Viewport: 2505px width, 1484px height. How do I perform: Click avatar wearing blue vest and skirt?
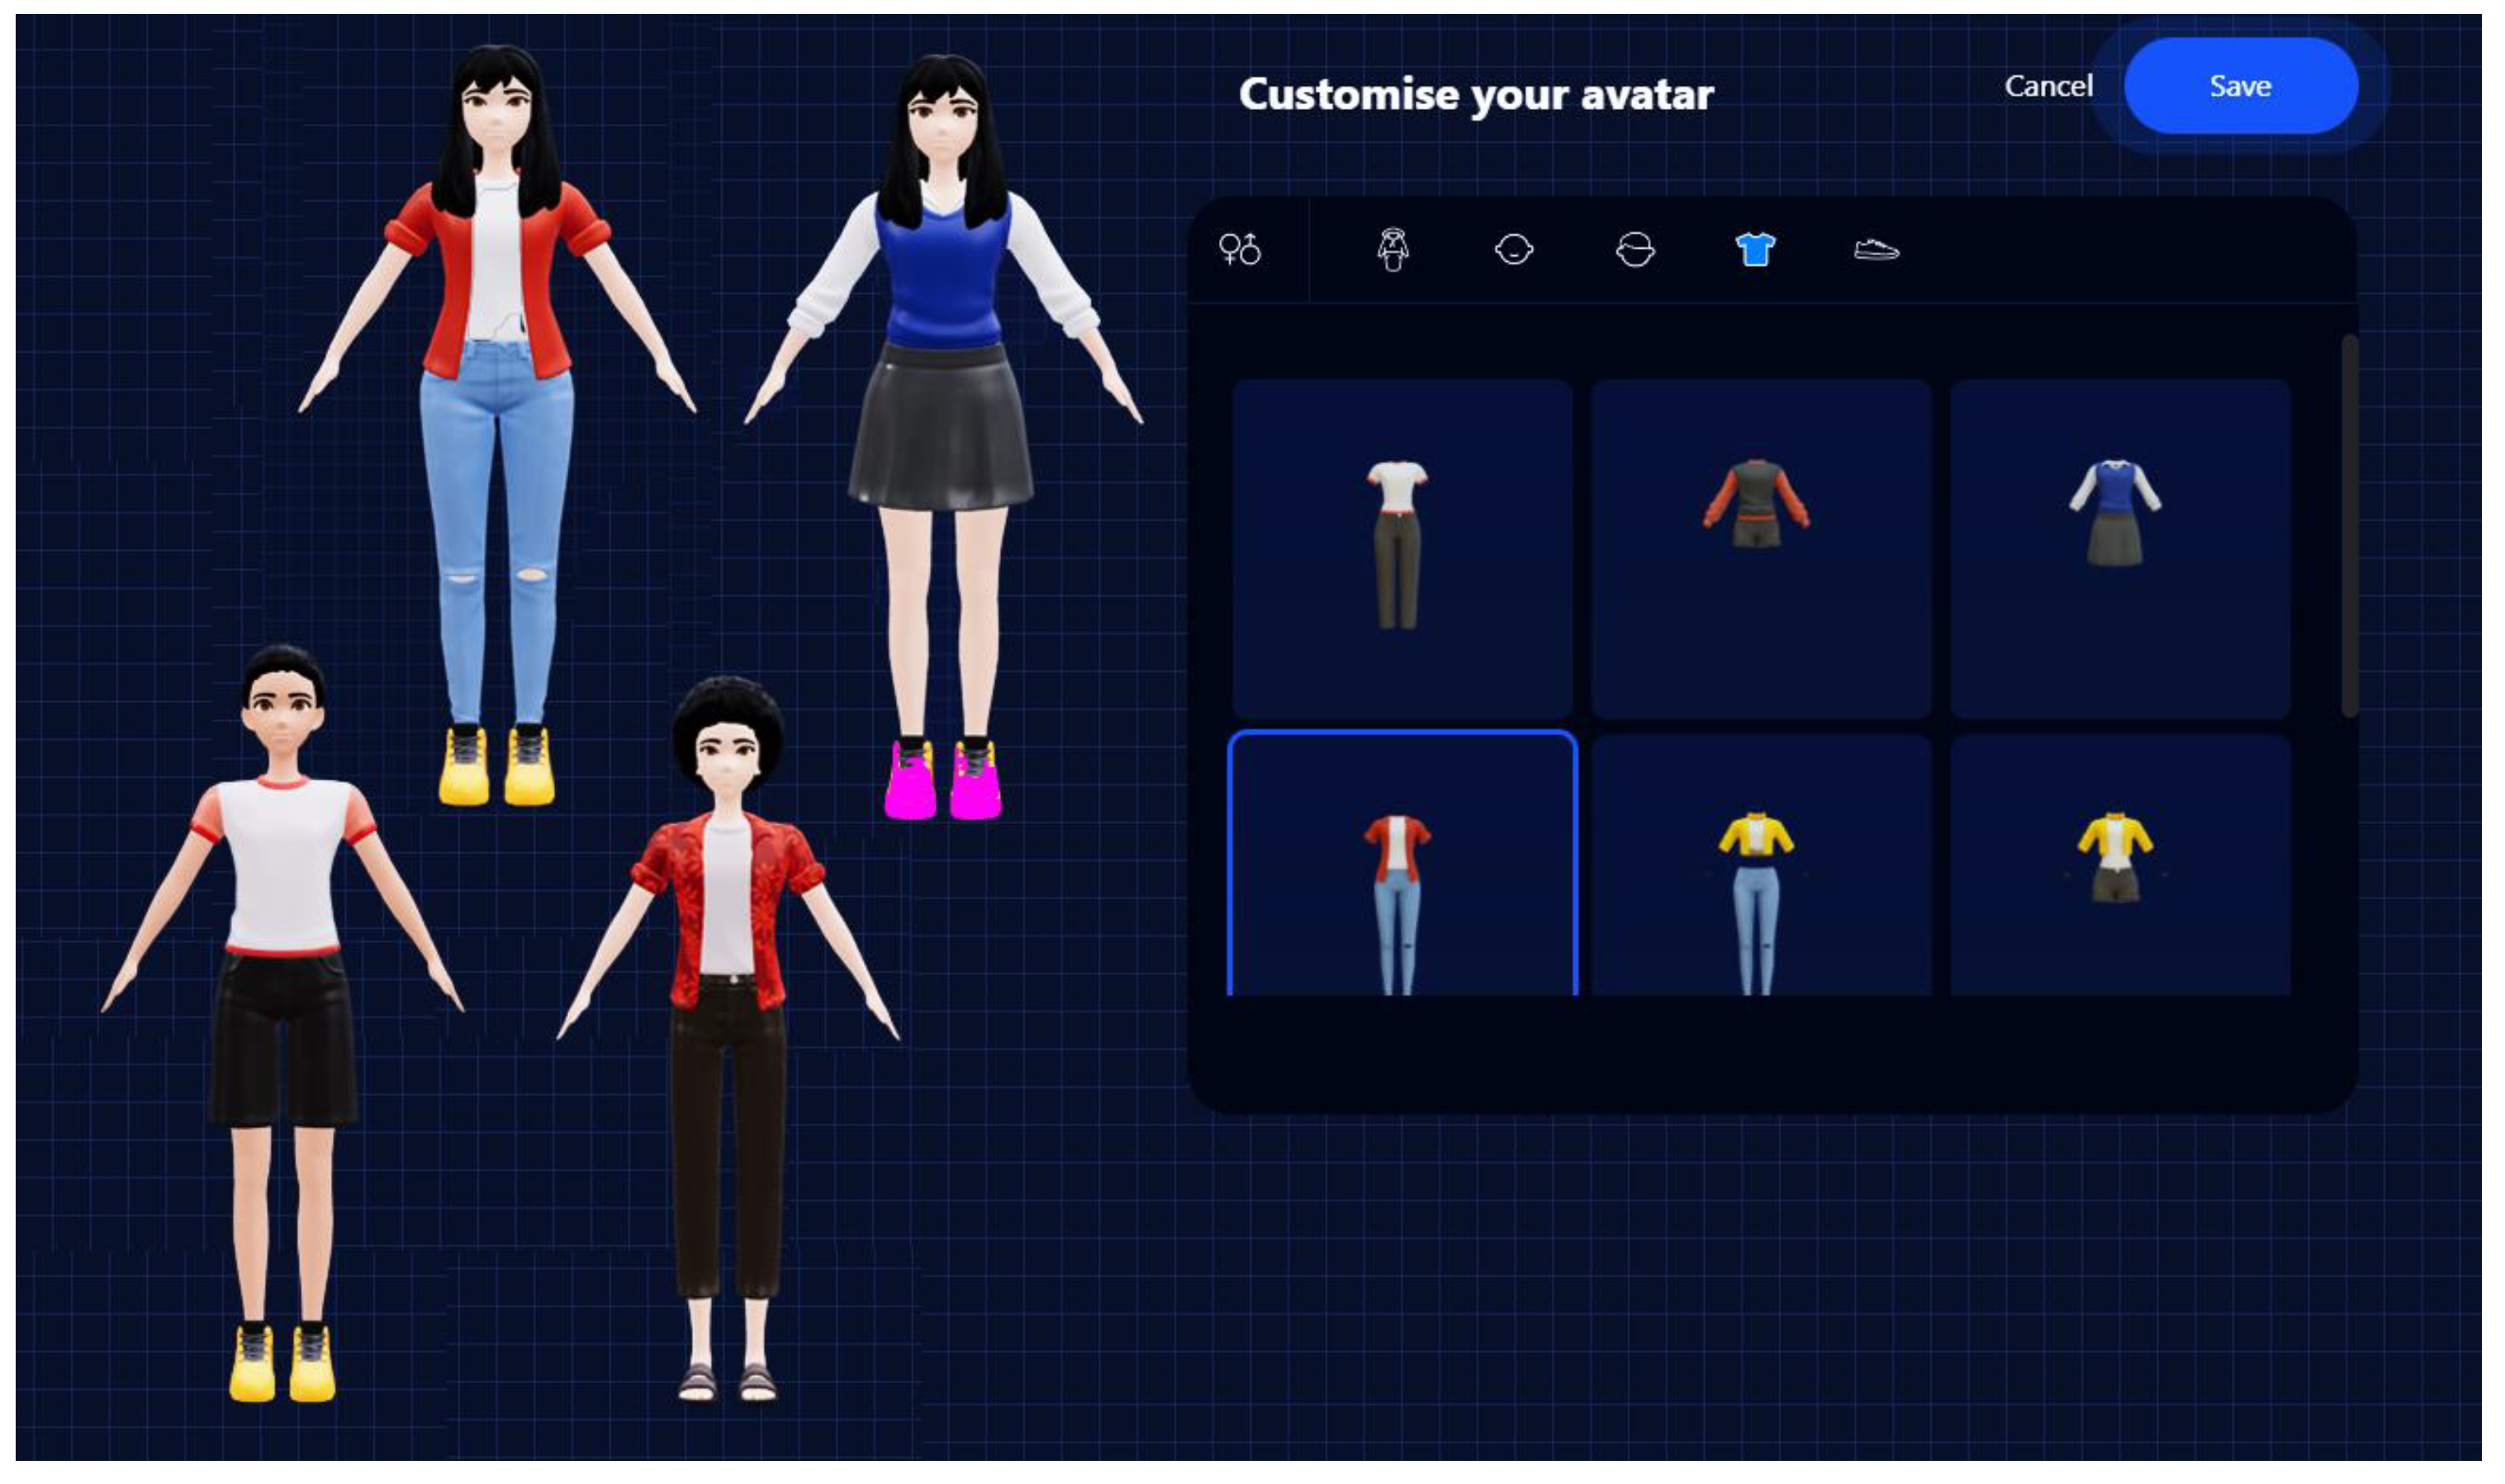(x=942, y=437)
